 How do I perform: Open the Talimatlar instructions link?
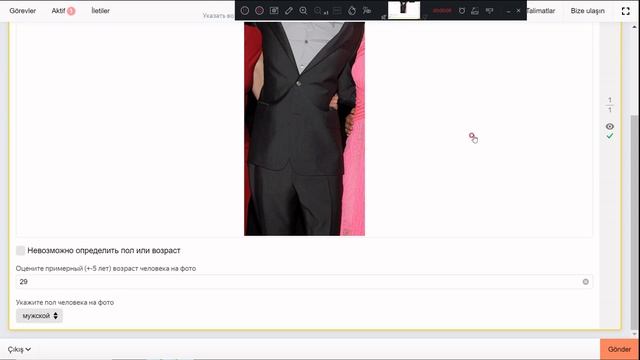[541, 11]
